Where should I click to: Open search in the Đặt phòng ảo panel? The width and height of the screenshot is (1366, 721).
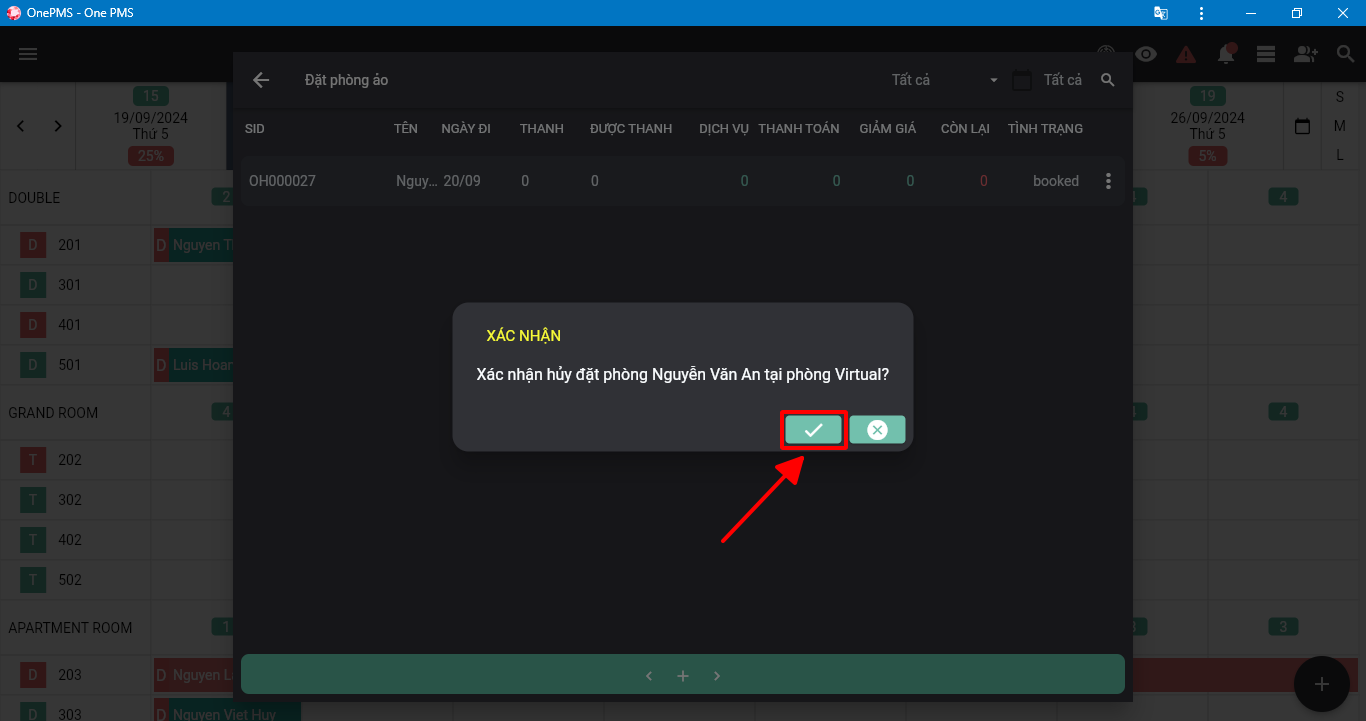1107,80
